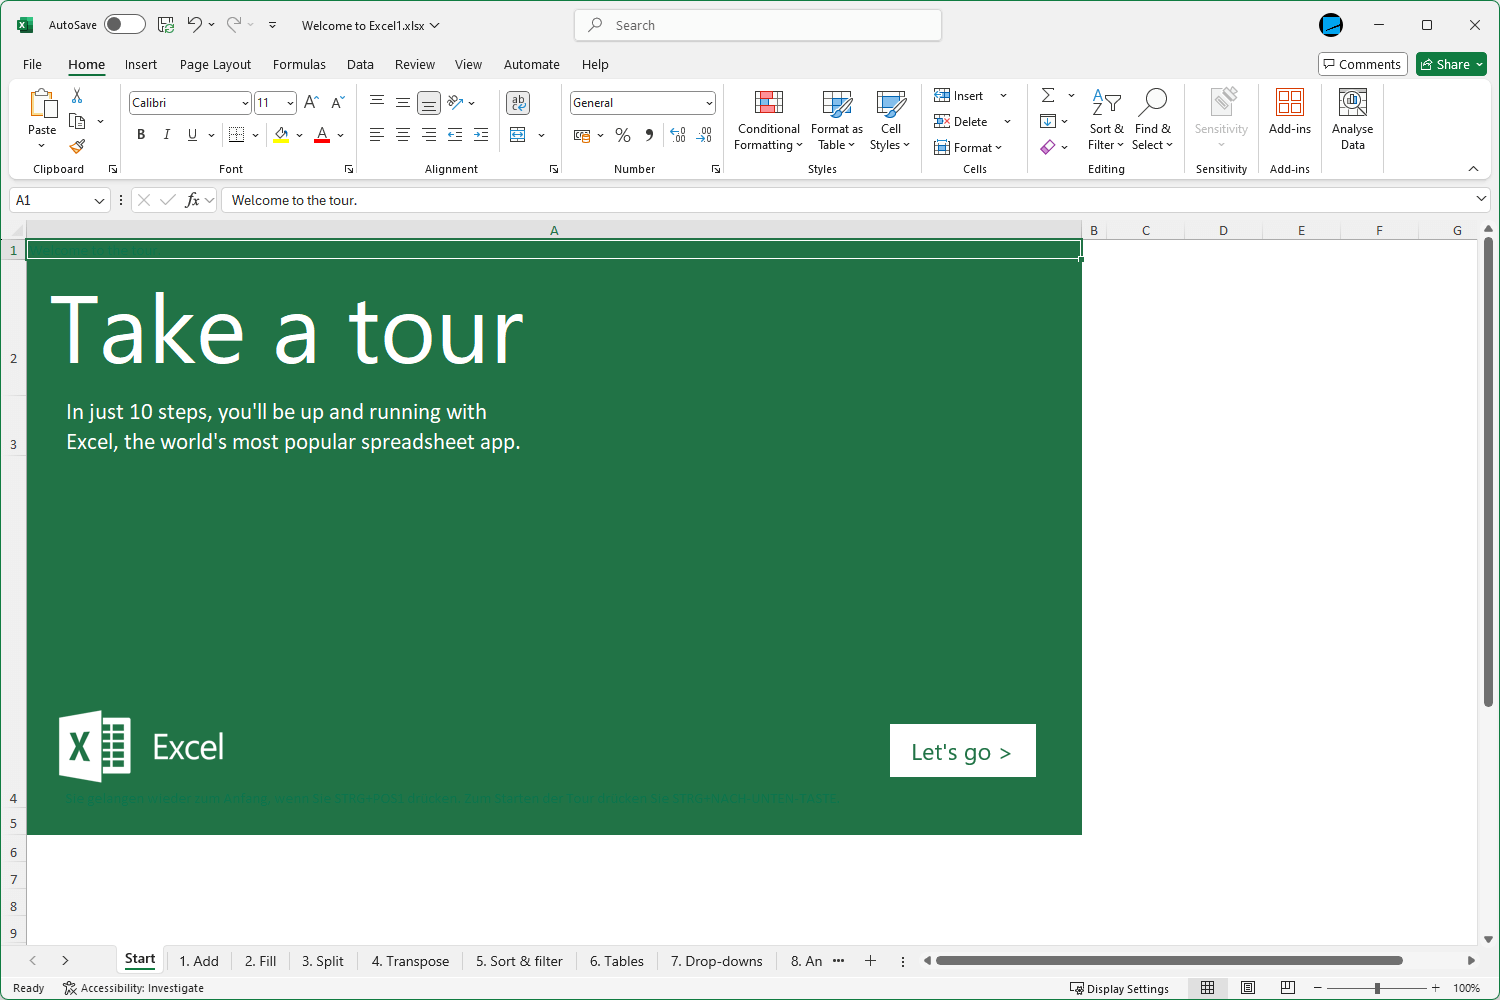The image size is (1500, 1000).
Task: Select the Merge & Centre icon
Action: pos(518,134)
